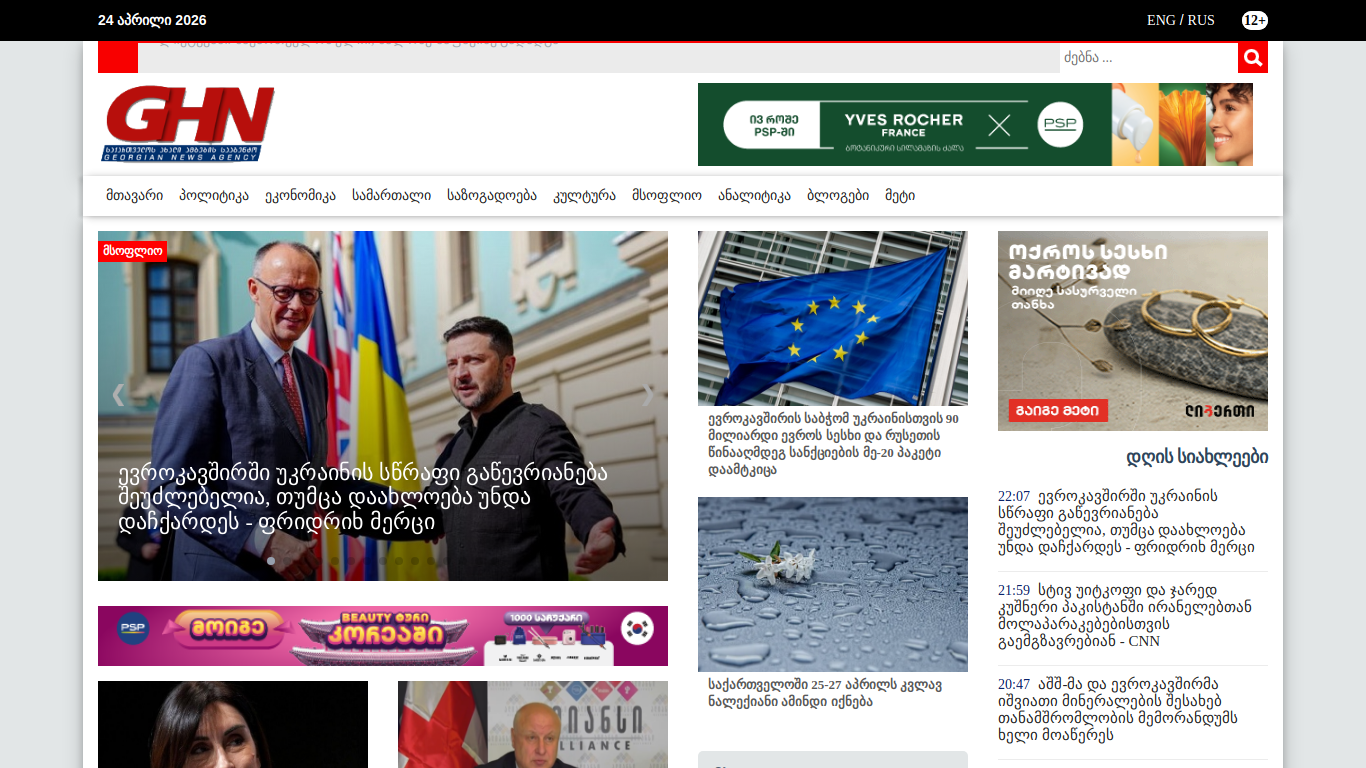The height and width of the screenshot is (768, 1366).
Task: Expand the მეტი menu item
Action: pos(900,196)
